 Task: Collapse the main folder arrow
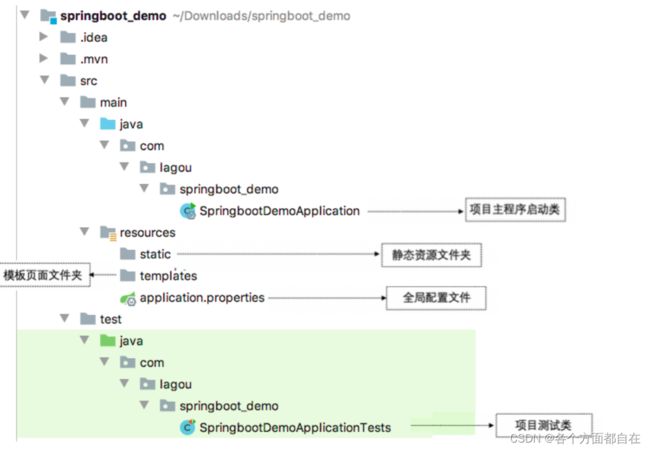coord(63,102)
